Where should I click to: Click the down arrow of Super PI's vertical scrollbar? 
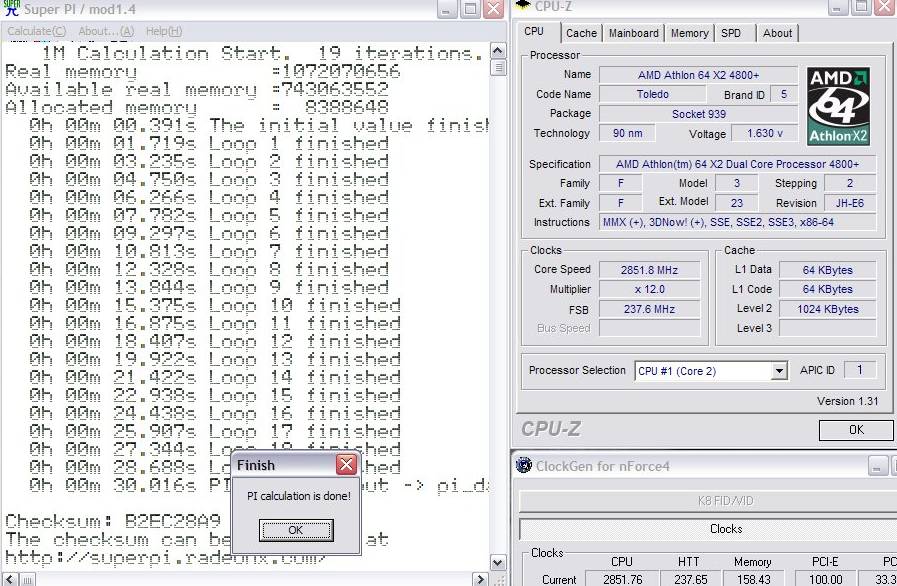click(498, 563)
